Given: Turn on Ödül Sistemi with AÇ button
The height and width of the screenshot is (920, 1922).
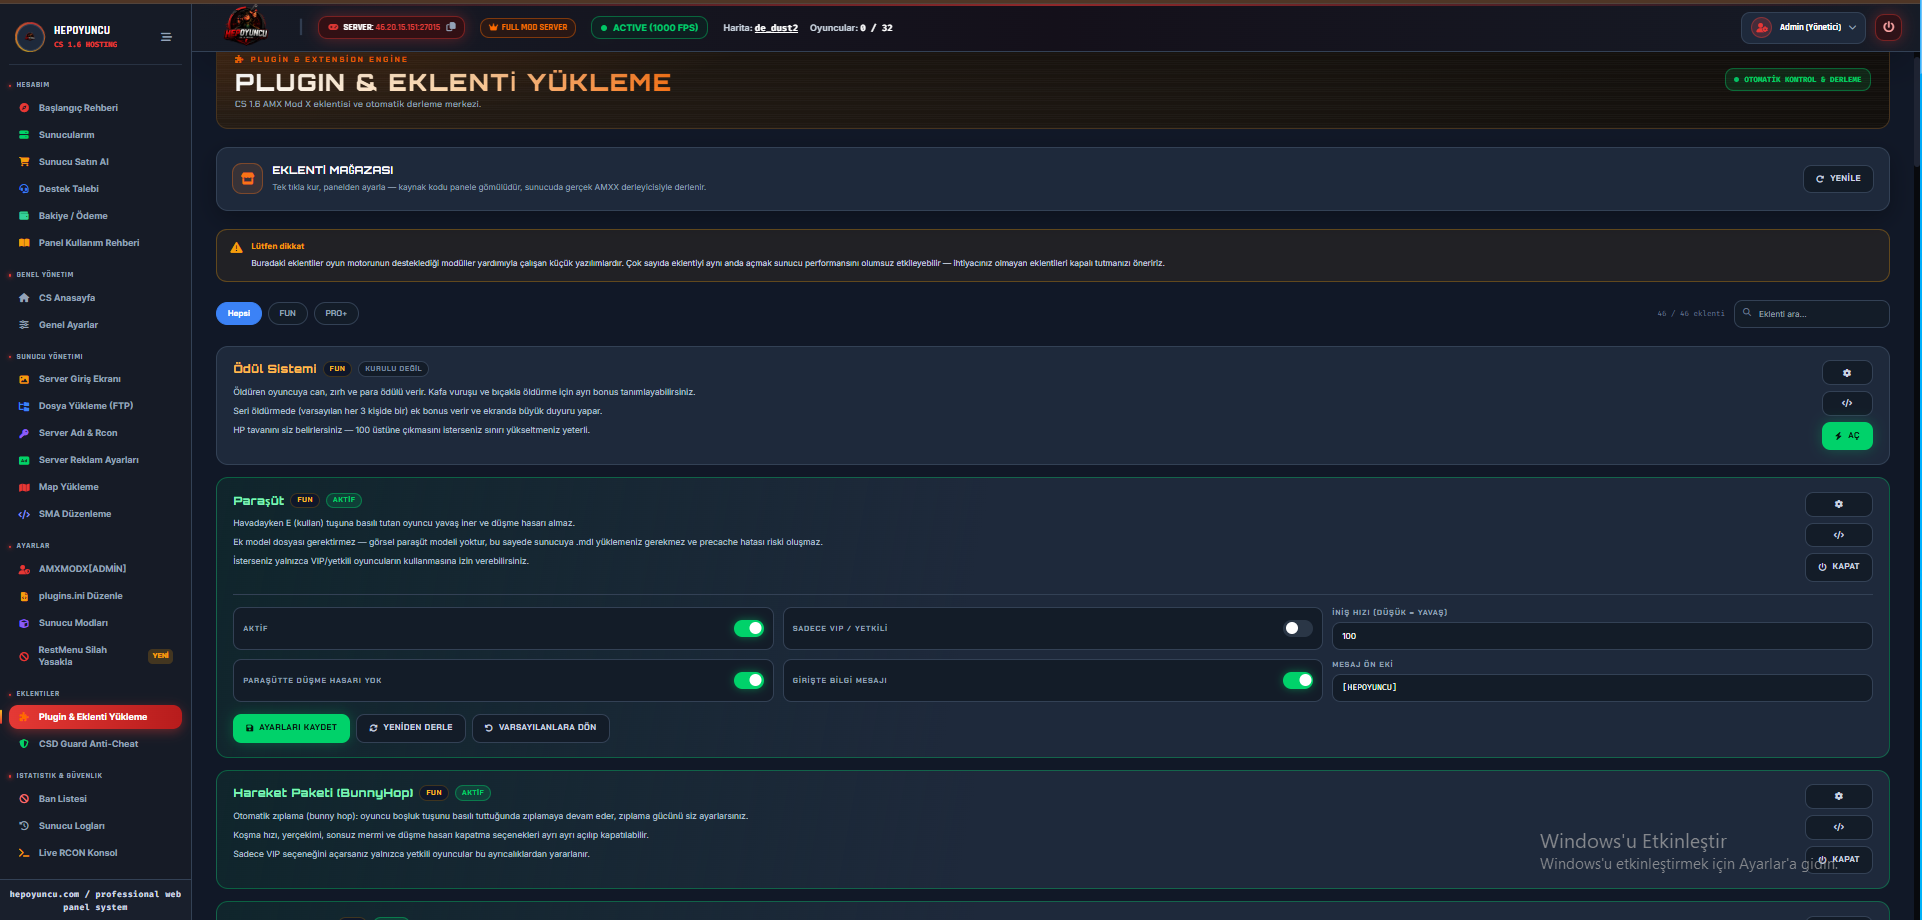Looking at the screenshot, I should click(x=1847, y=436).
